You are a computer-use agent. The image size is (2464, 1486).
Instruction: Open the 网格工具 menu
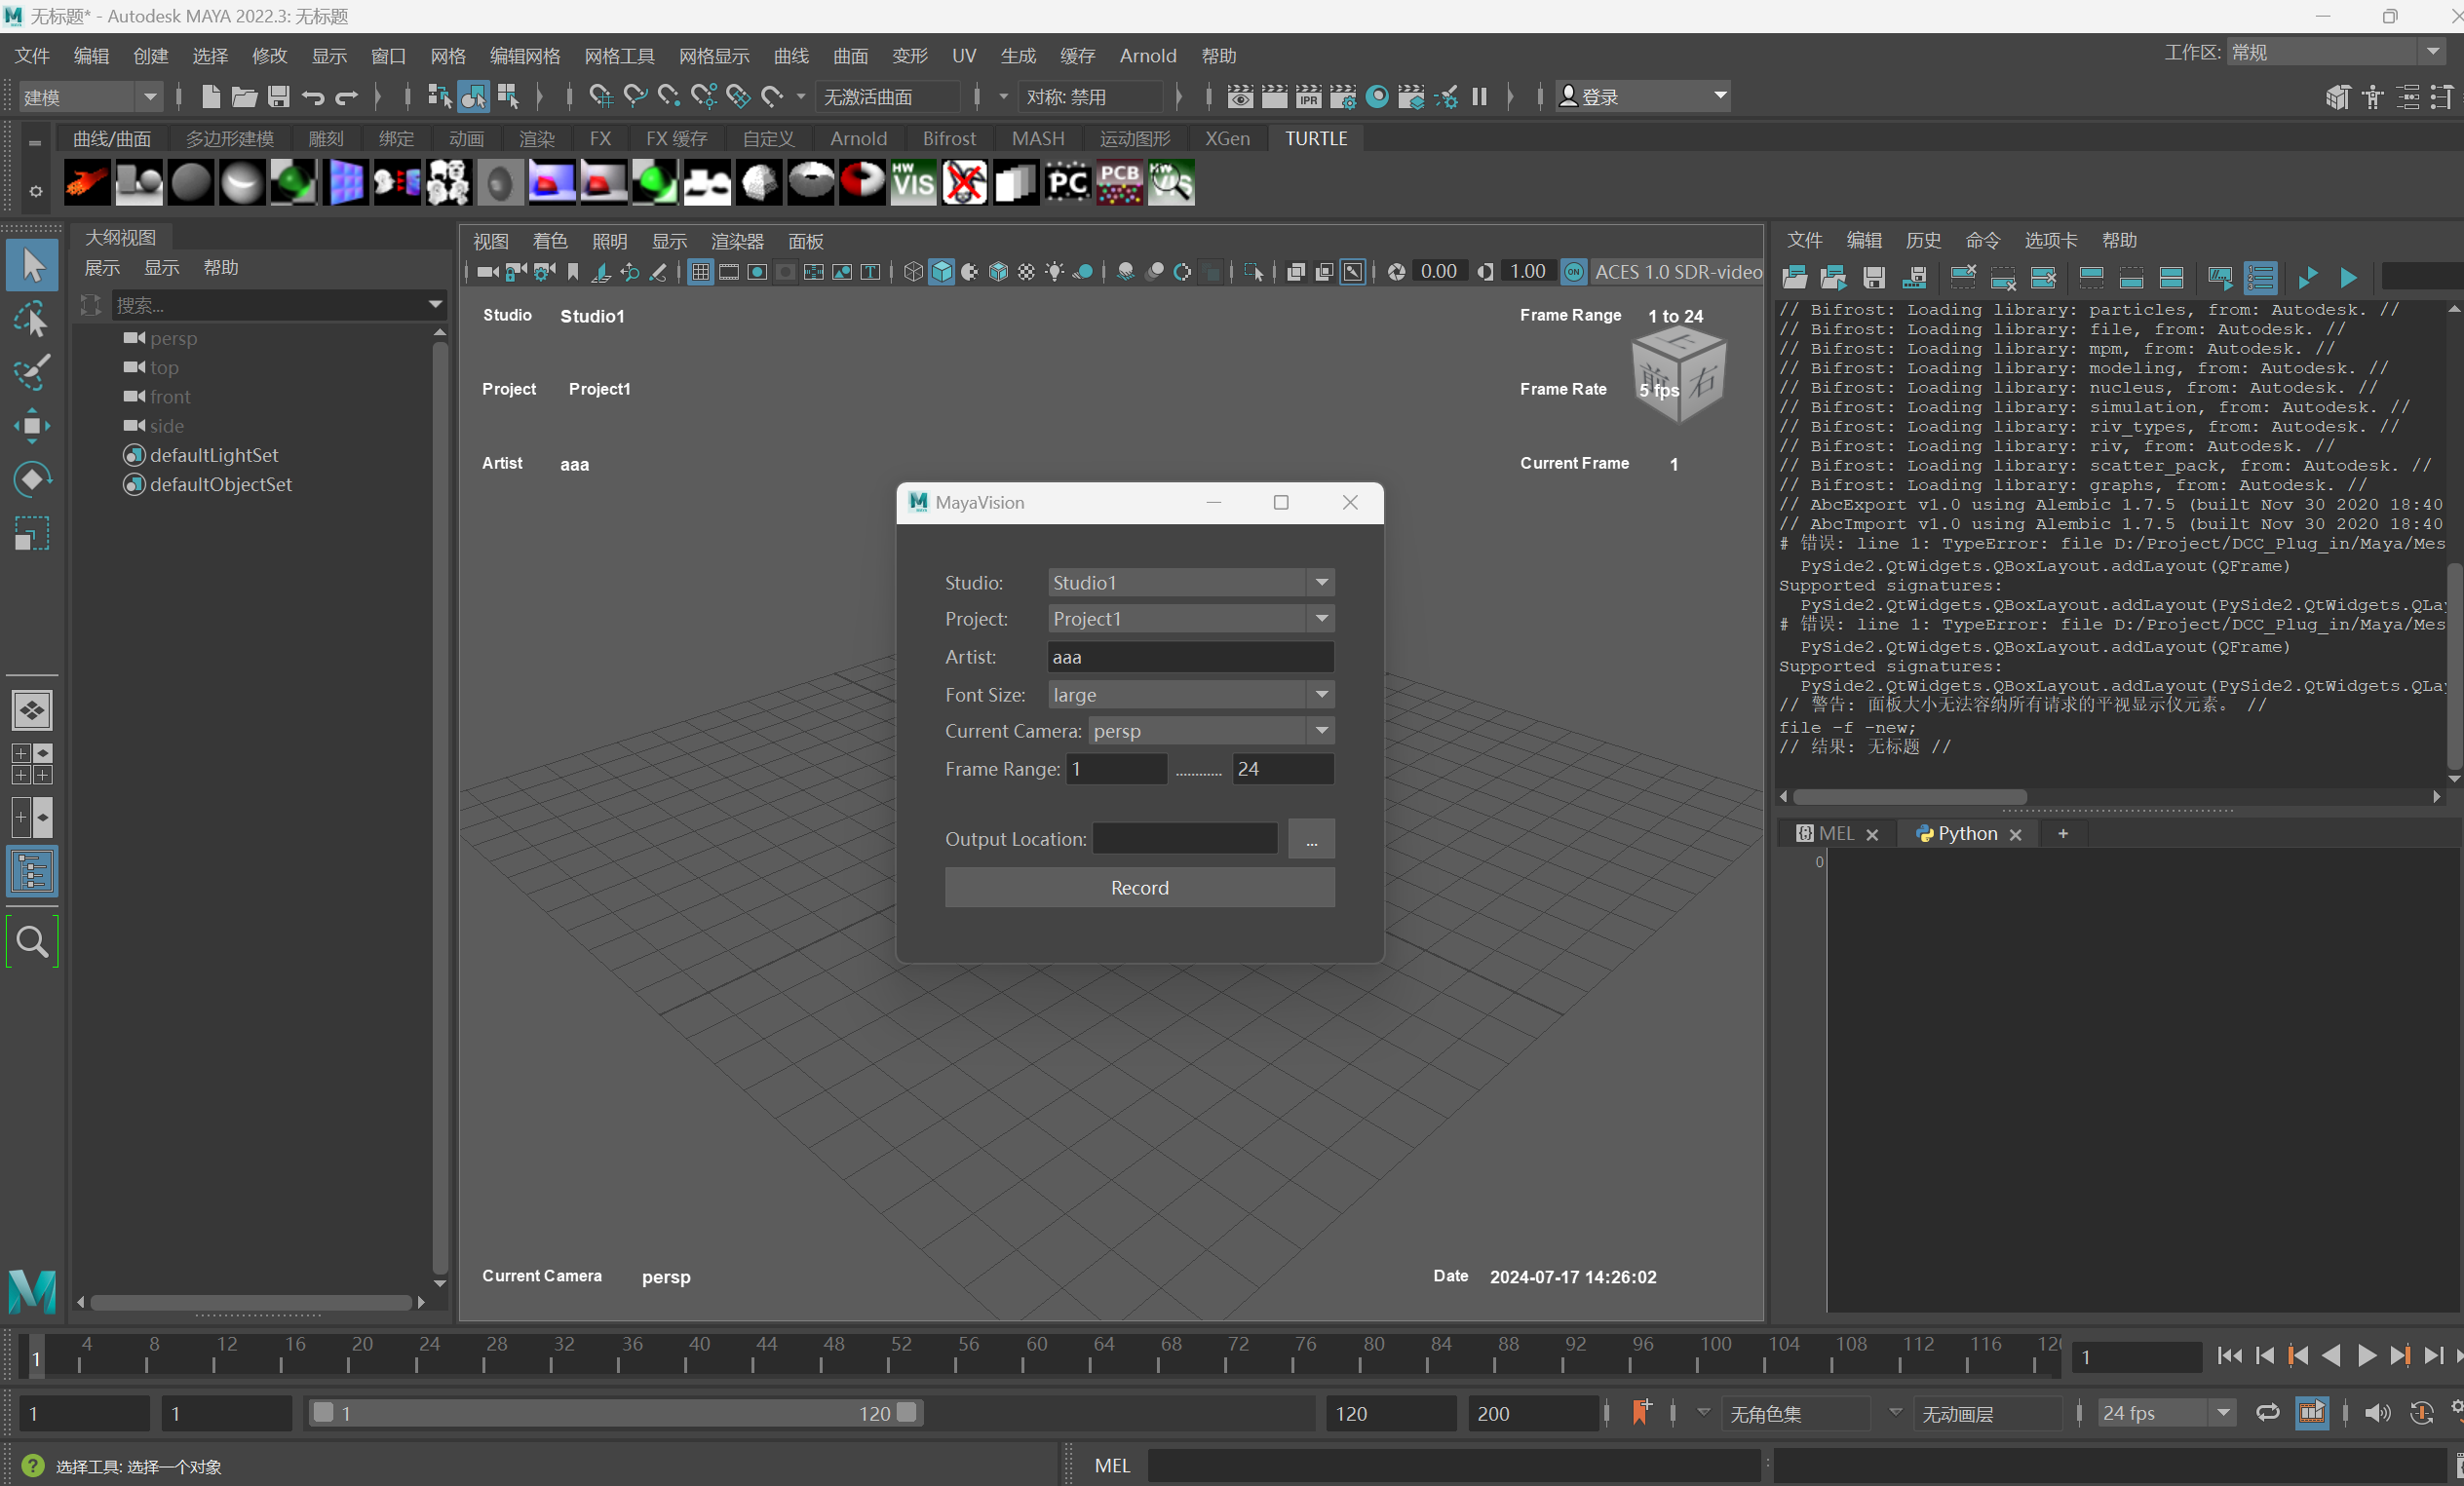(619, 56)
